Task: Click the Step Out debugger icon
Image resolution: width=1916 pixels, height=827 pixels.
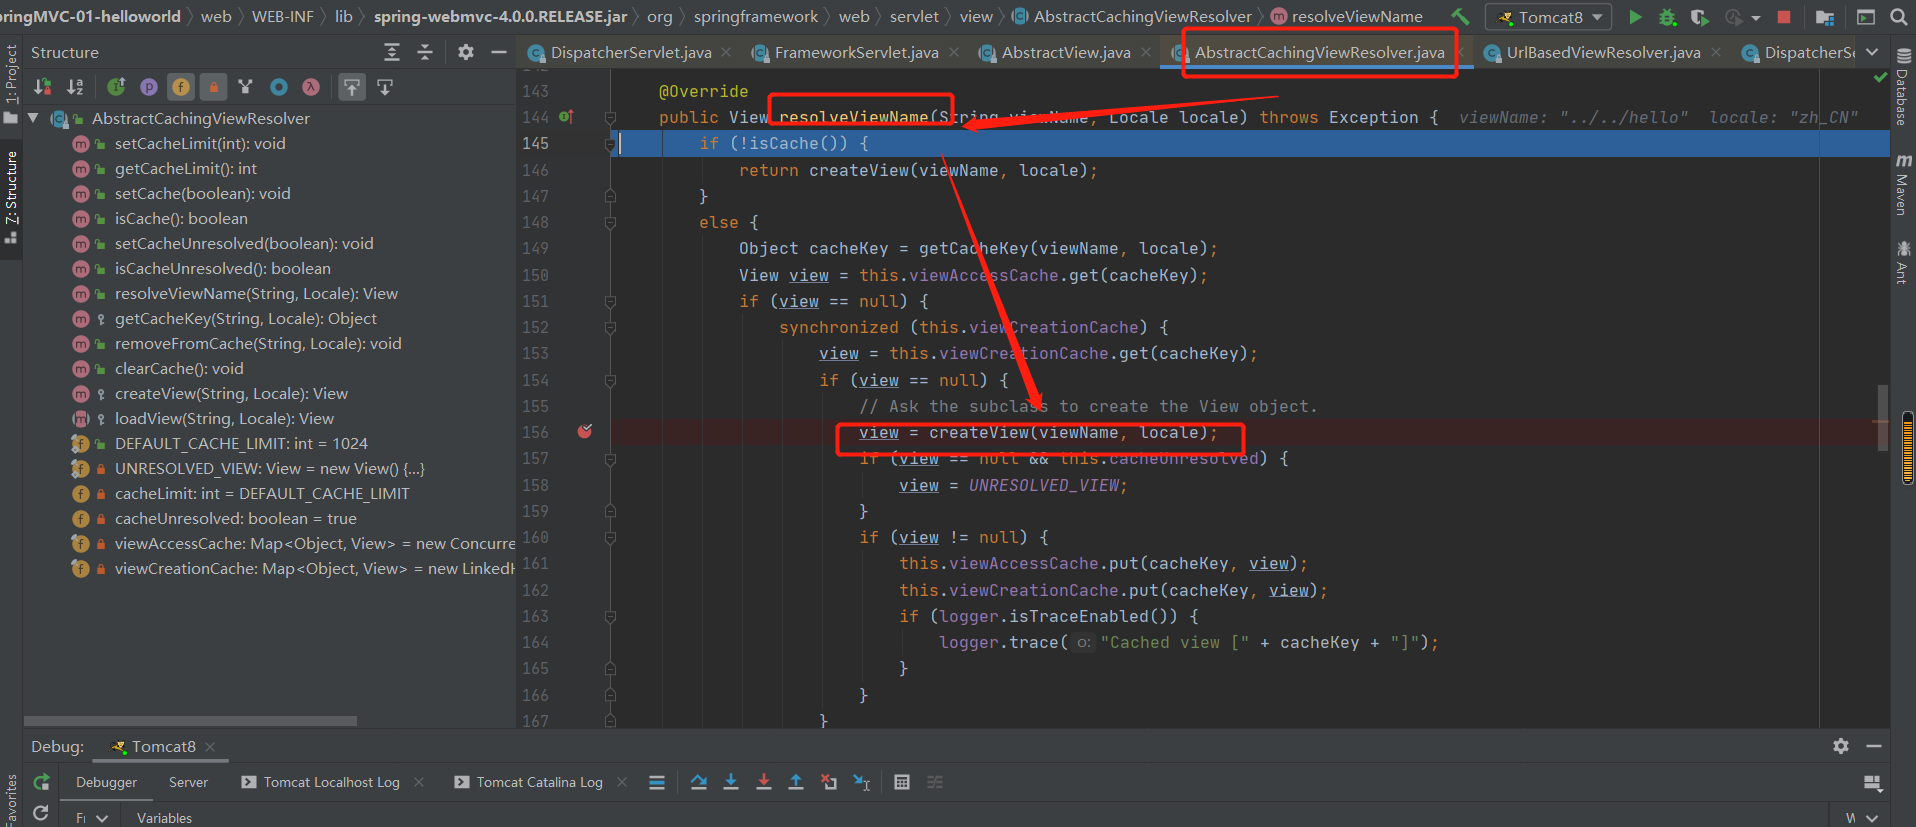Action: click(x=796, y=782)
